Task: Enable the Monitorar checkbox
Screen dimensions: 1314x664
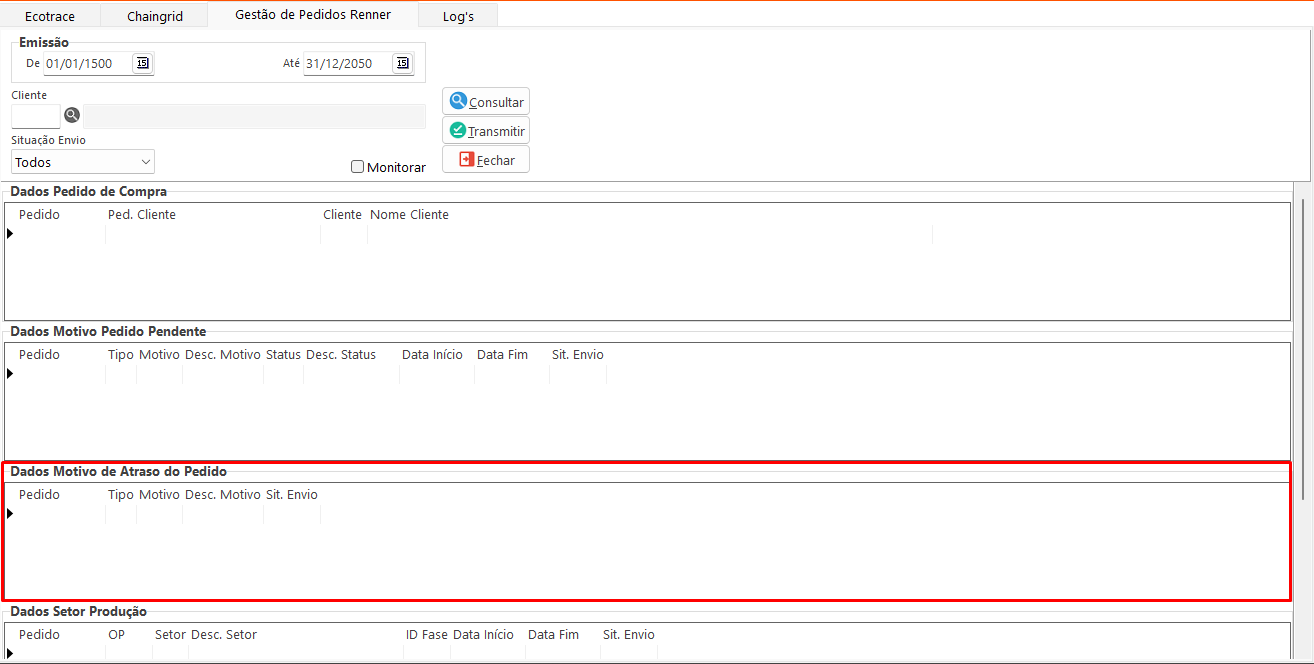Action: pyautogui.click(x=357, y=167)
